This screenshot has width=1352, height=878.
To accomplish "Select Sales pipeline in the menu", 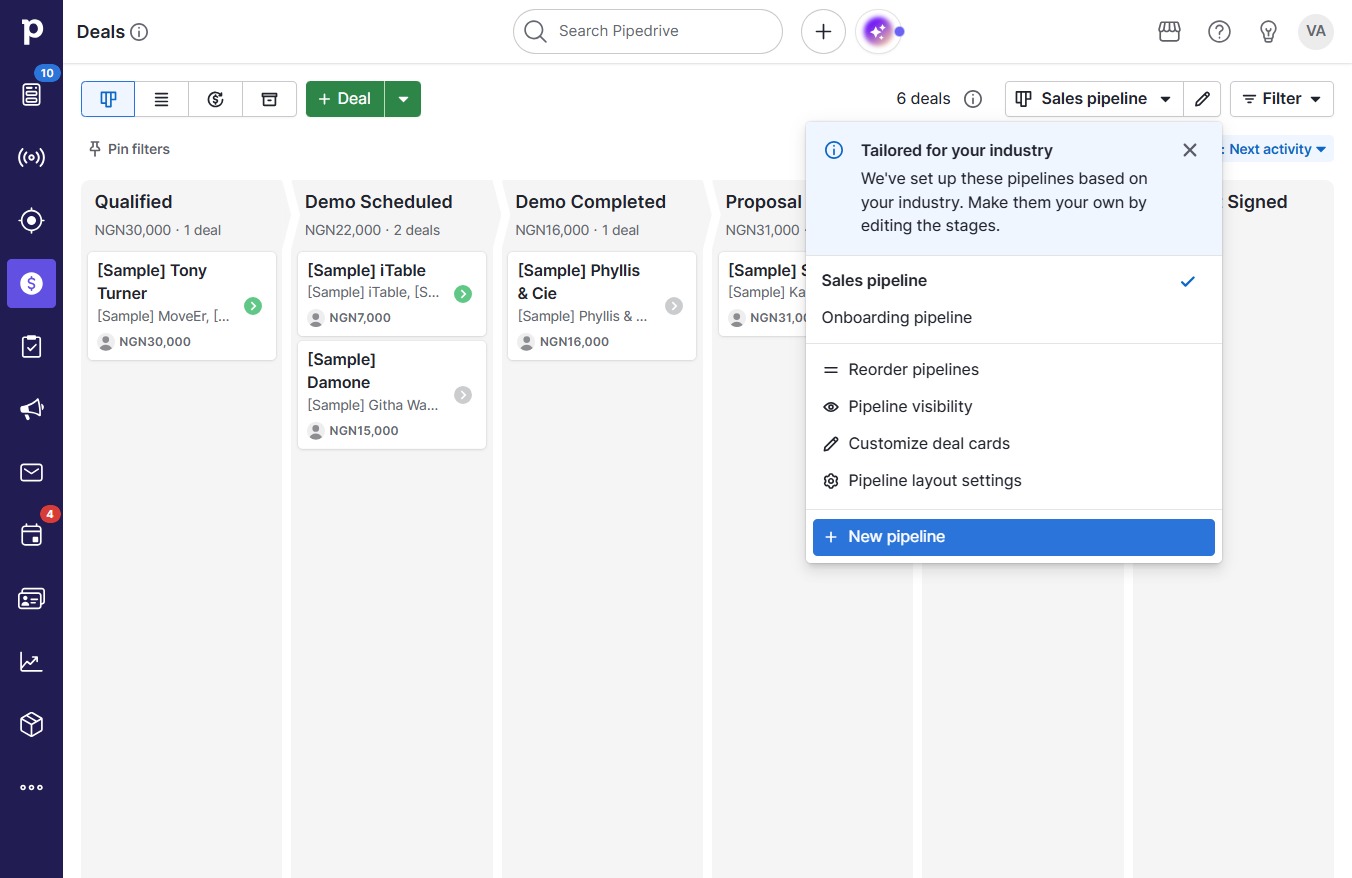I will (x=1014, y=281).
